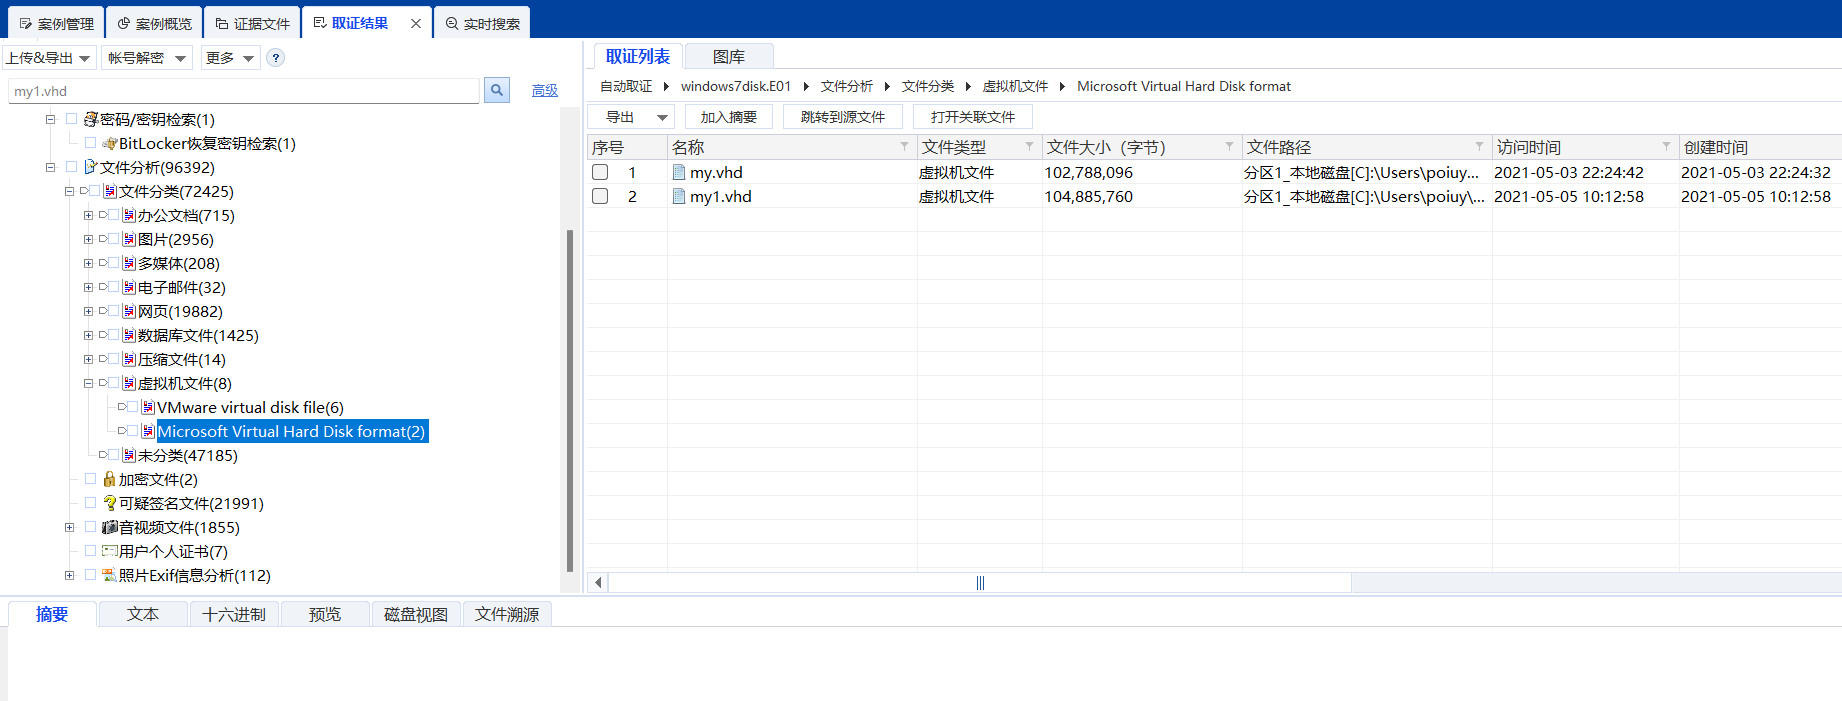The height and width of the screenshot is (701, 1842).
Task: Click the BitLocker恢复密钥检索 key icon
Action: click(110, 143)
